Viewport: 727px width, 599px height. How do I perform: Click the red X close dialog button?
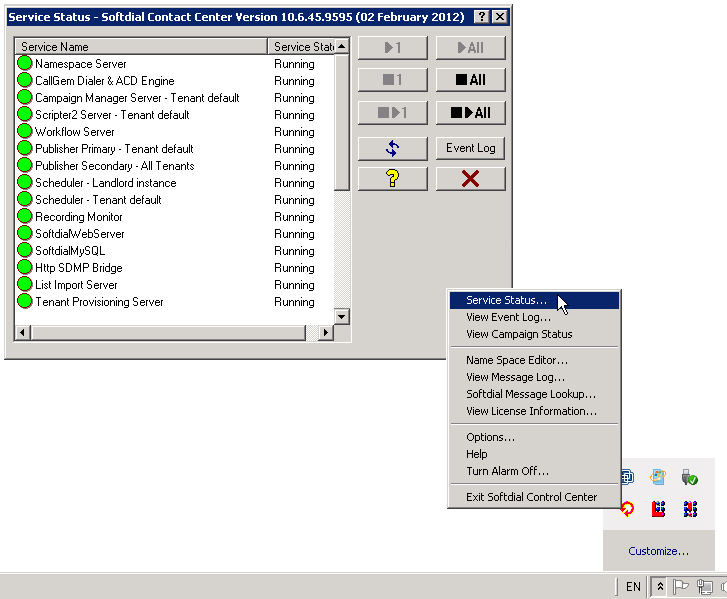point(470,178)
